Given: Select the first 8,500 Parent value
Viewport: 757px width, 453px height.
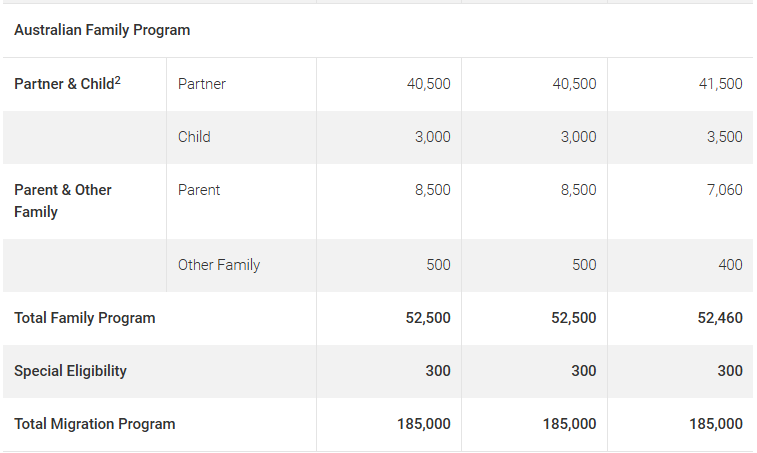Looking at the screenshot, I should [x=433, y=190].
